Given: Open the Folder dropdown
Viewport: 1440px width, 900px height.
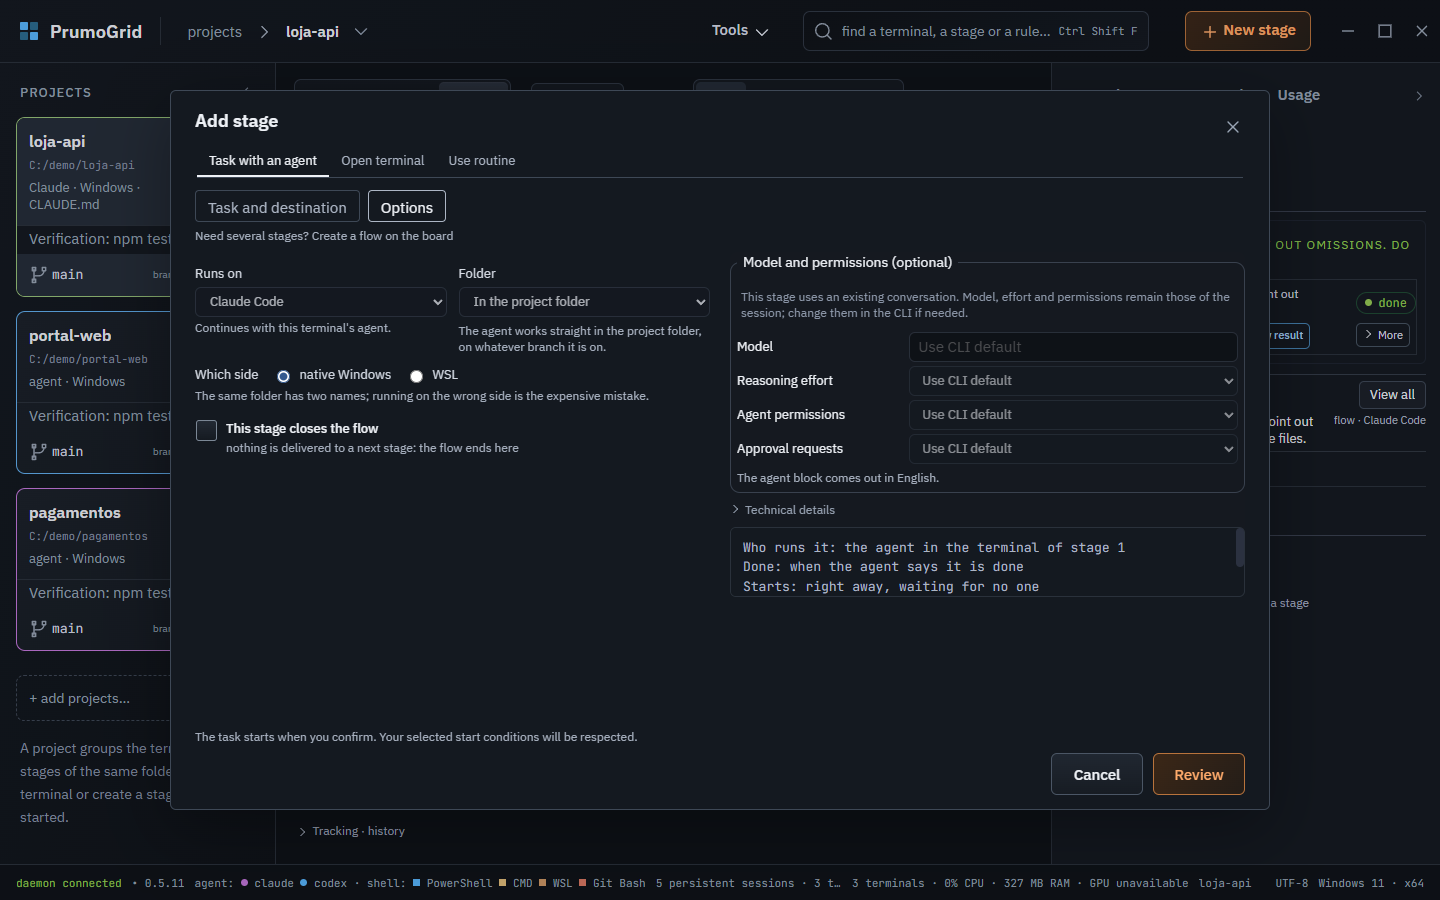Looking at the screenshot, I should 584,302.
